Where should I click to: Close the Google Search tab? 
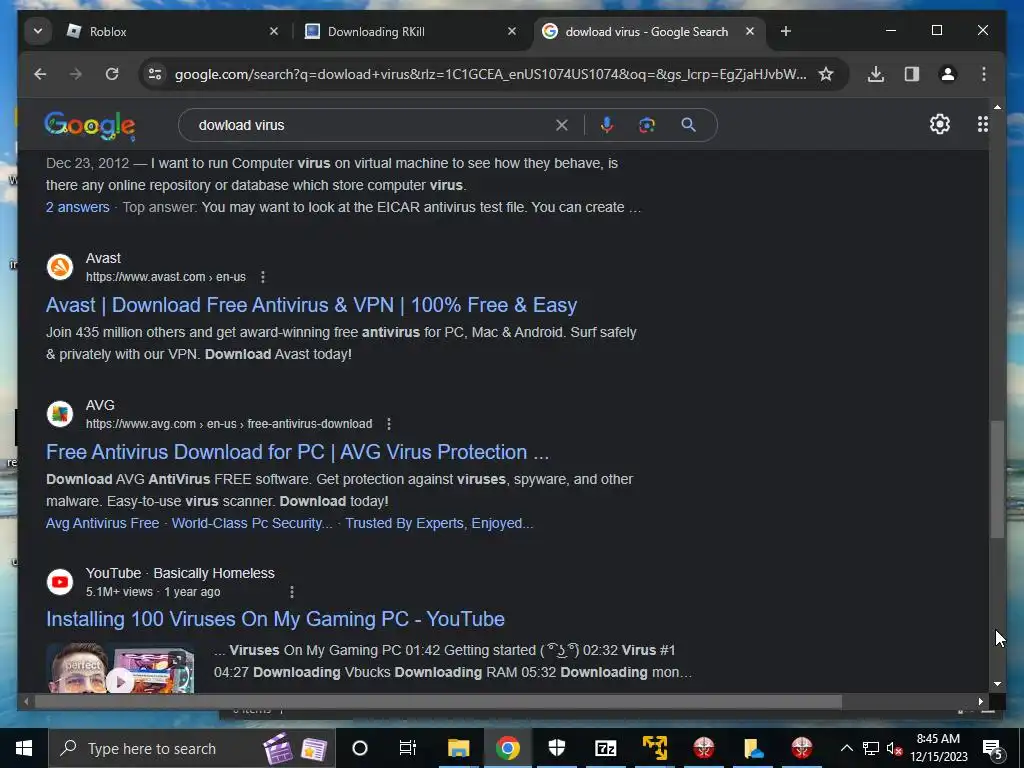tap(750, 31)
